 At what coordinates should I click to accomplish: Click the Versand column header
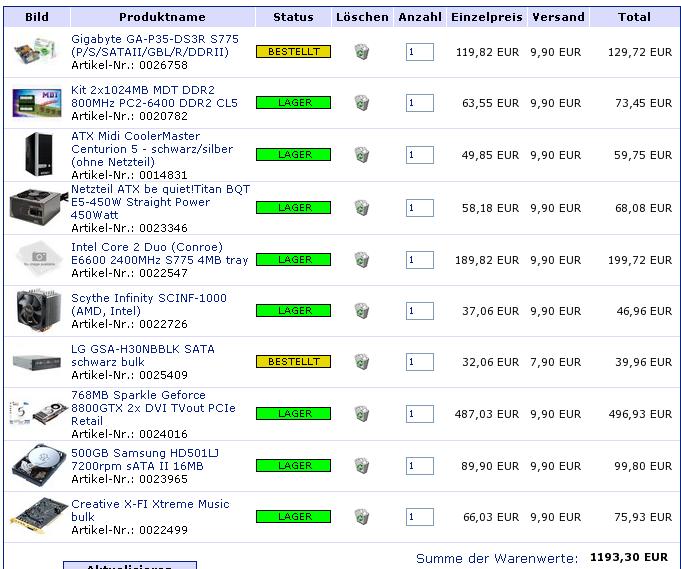tap(559, 17)
